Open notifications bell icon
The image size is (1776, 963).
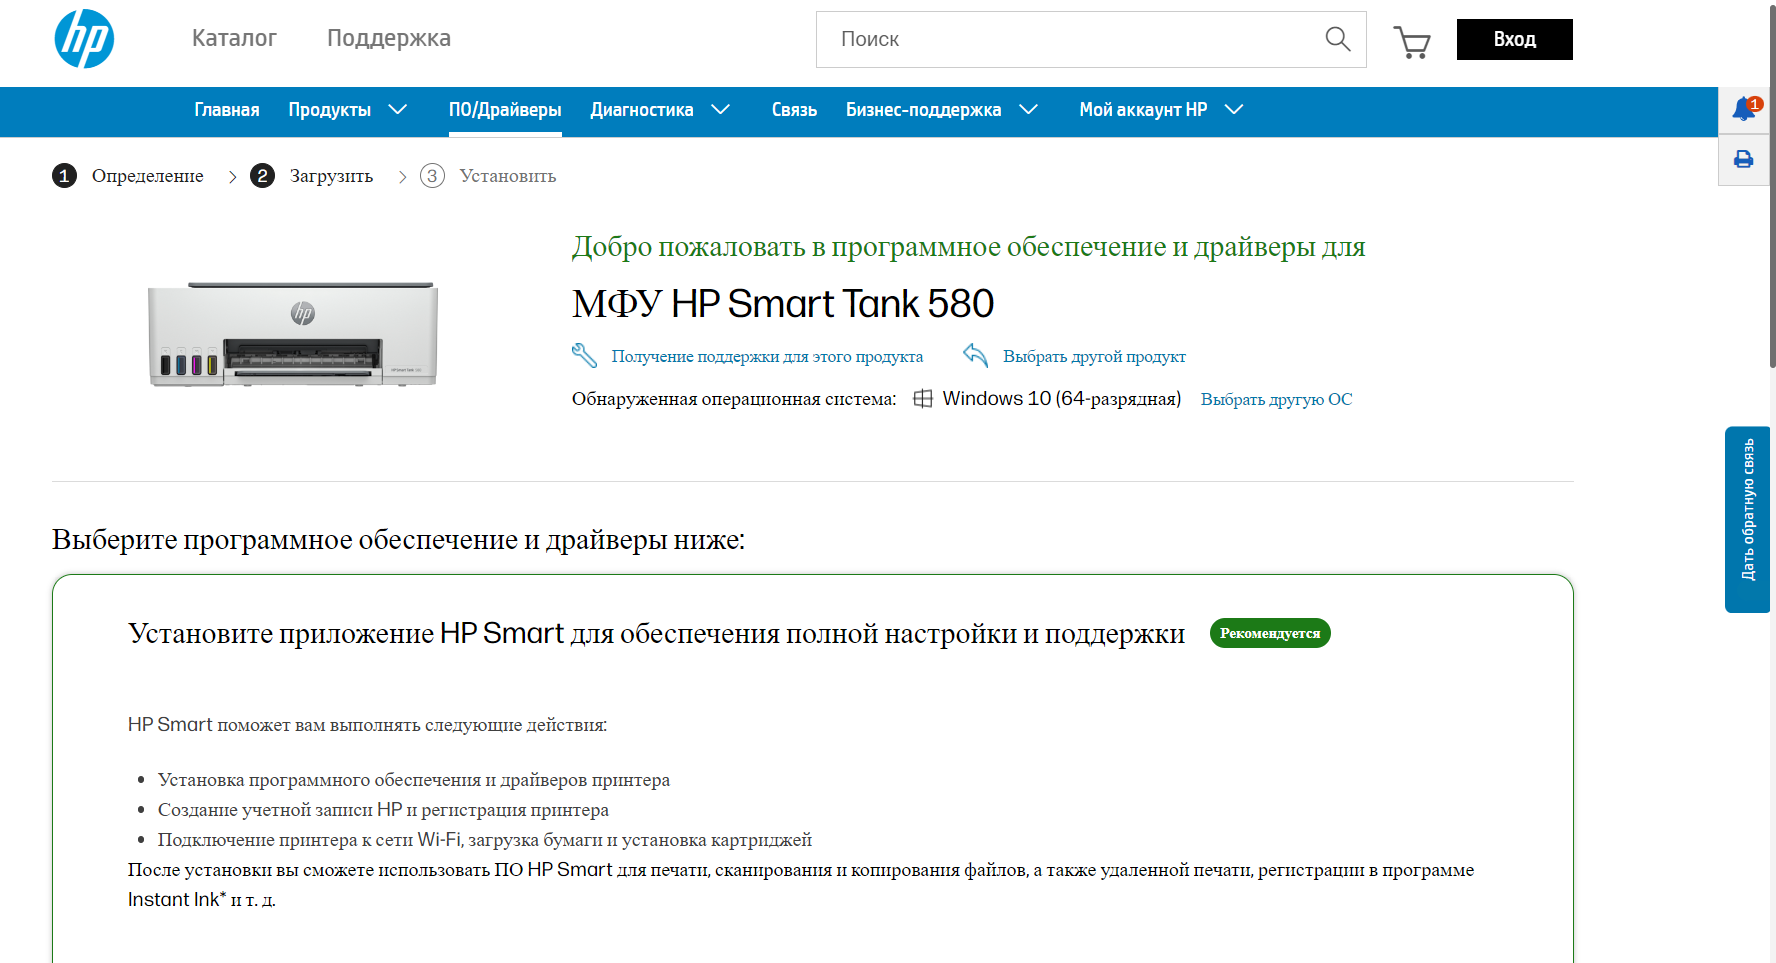pyautogui.click(x=1745, y=109)
